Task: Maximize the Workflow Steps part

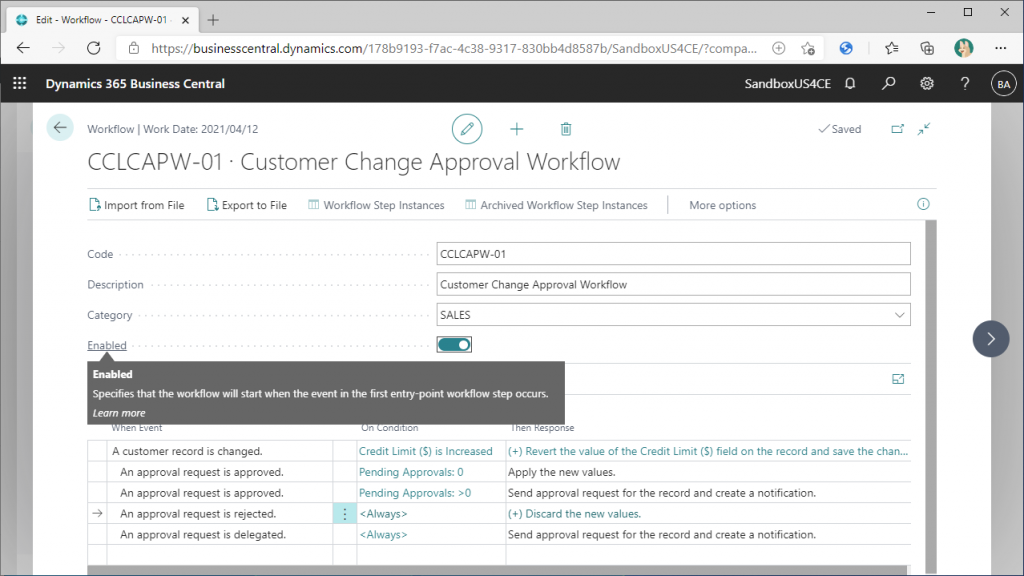Action: 898,379
